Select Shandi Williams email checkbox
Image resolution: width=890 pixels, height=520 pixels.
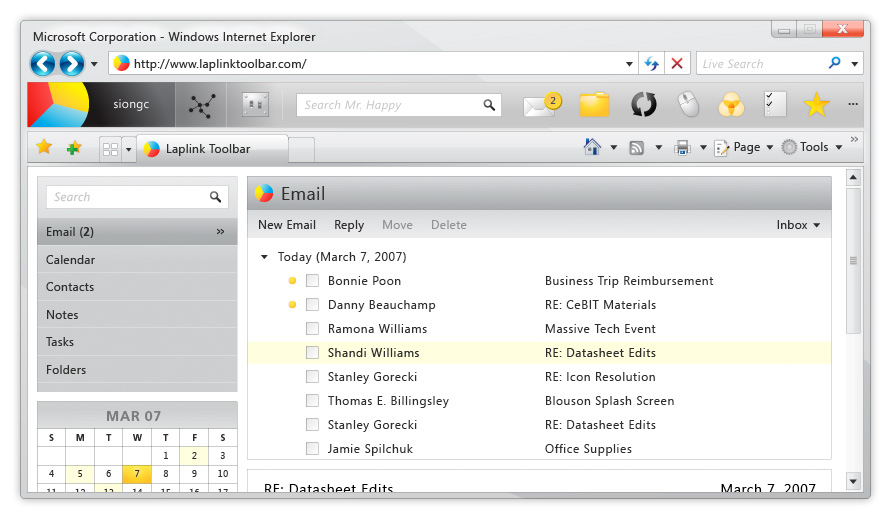click(x=313, y=353)
